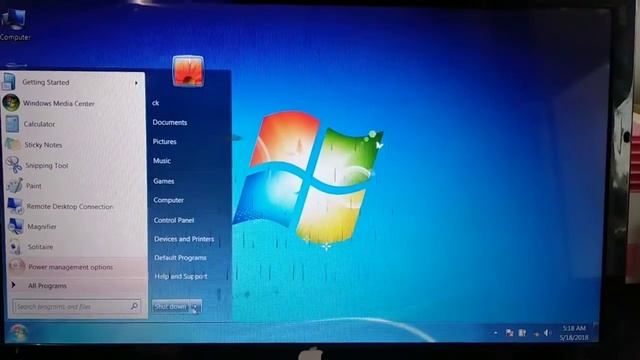This screenshot has height=360, width=640.
Task: Click the volume speaker tray icon
Action: click(547, 333)
